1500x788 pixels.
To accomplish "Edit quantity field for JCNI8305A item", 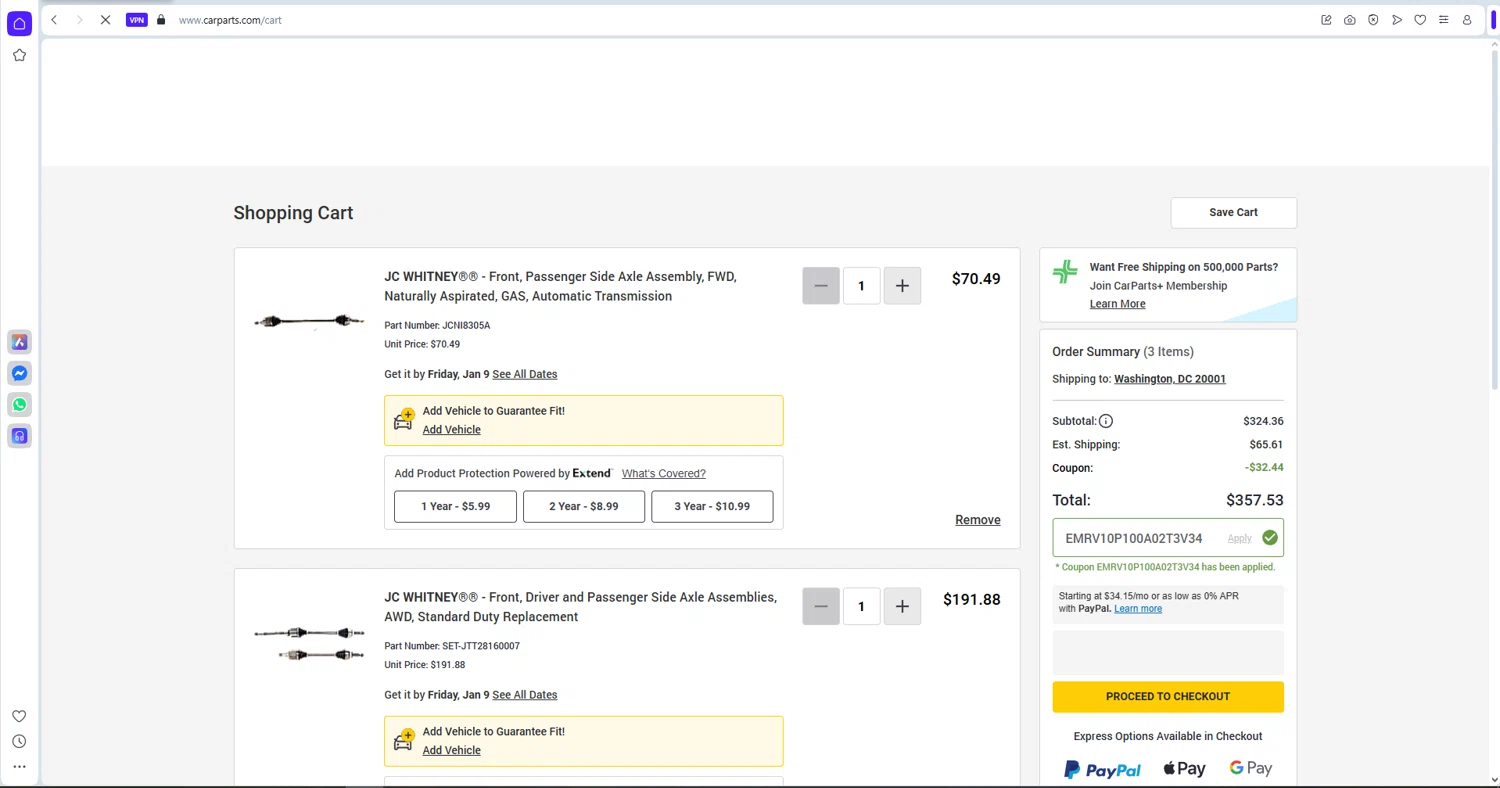I will click(x=861, y=286).
